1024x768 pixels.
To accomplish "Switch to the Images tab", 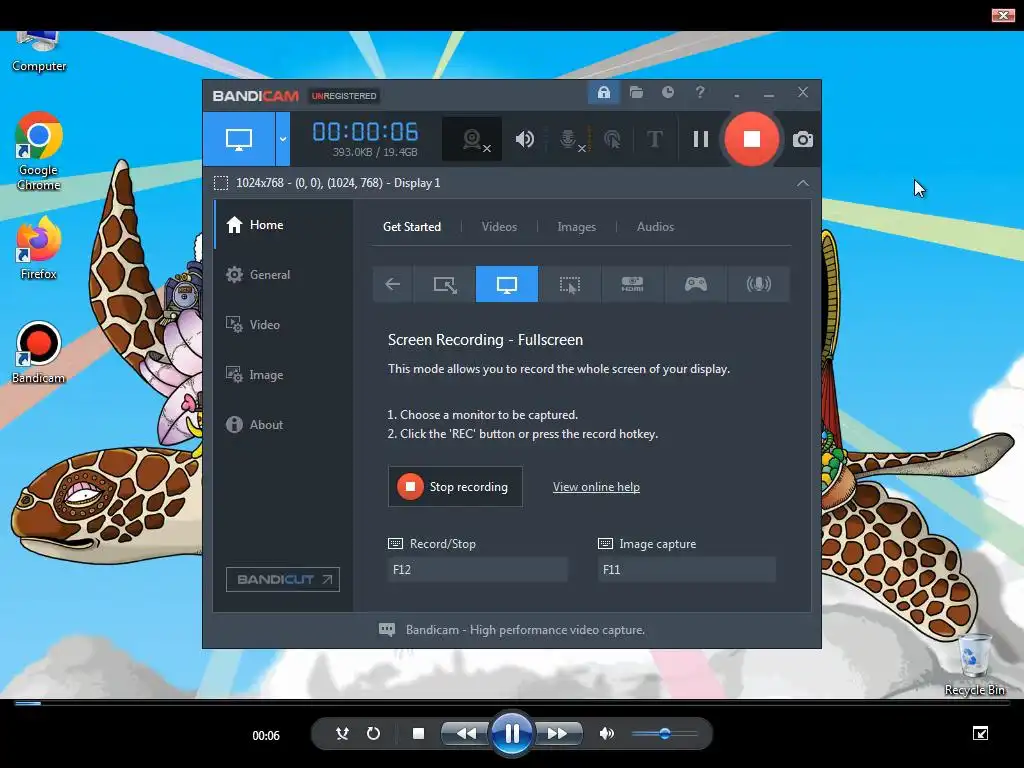I will 576,227.
